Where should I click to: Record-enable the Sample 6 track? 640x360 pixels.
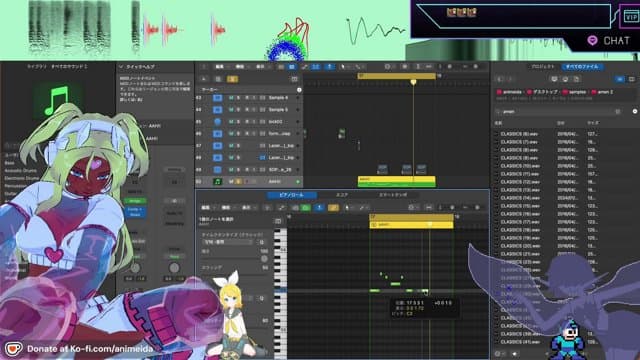247,98
